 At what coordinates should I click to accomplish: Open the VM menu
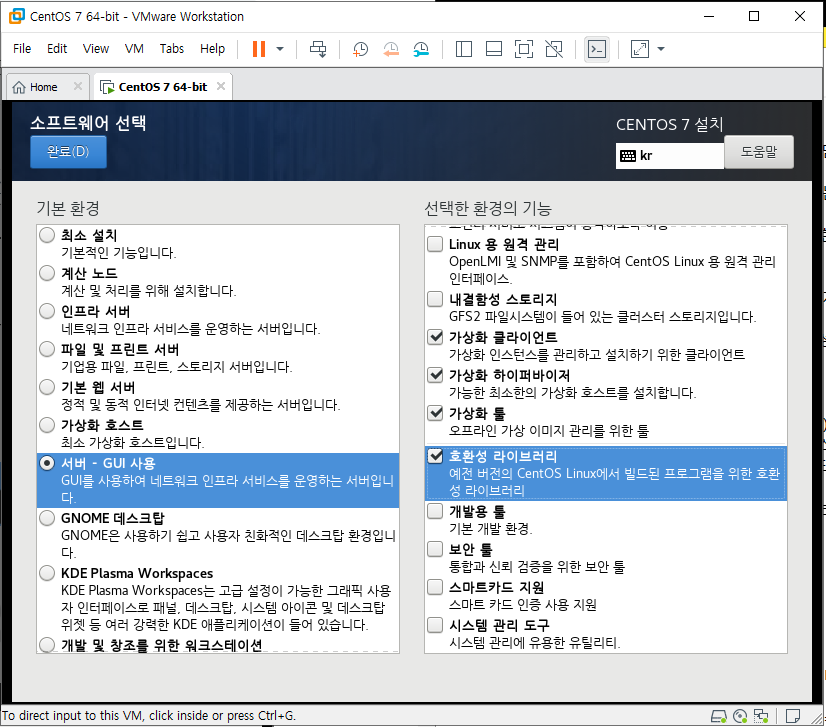point(134,48)
